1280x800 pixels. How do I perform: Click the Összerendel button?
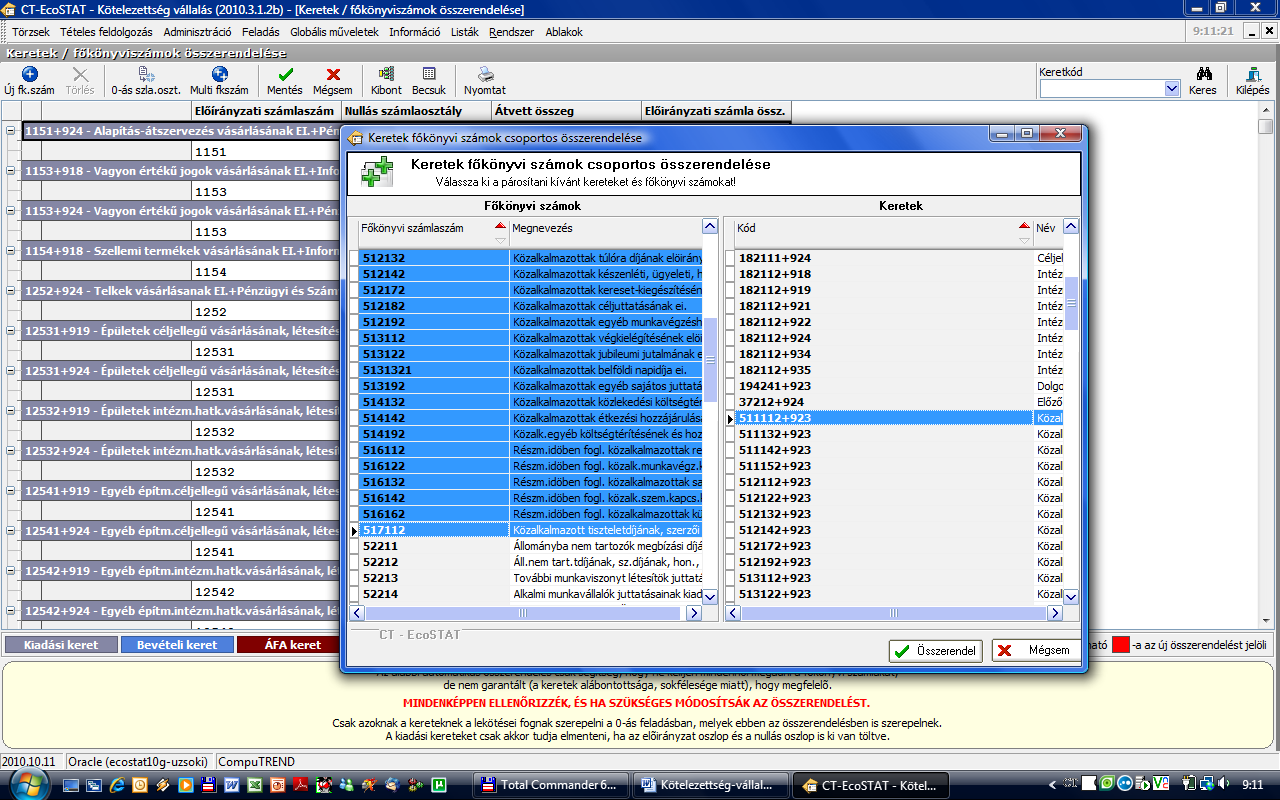click(935, 651)
